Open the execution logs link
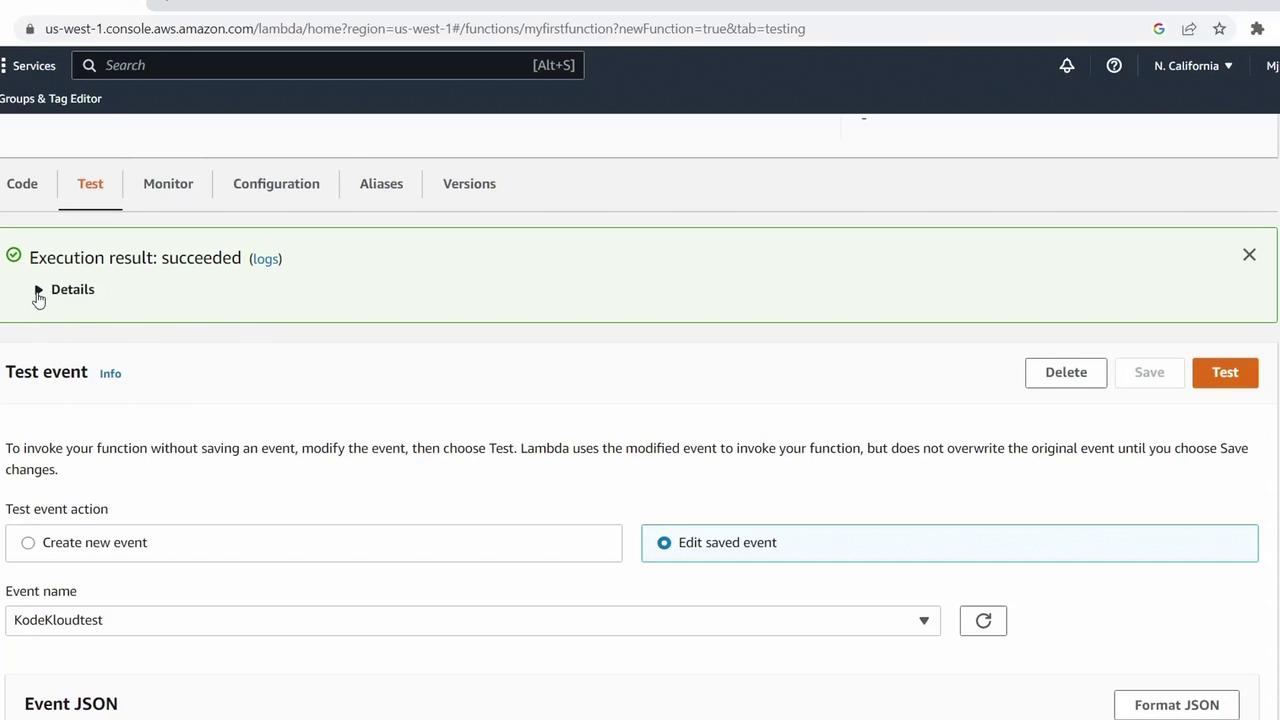 pyautogui.click(x=265, y=259)
